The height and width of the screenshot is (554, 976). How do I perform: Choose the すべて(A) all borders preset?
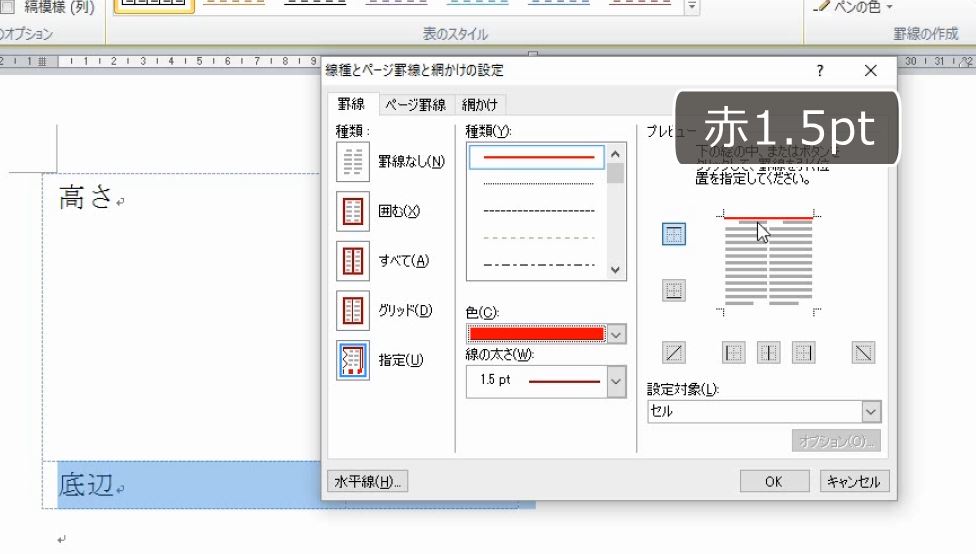click(353, 261)
